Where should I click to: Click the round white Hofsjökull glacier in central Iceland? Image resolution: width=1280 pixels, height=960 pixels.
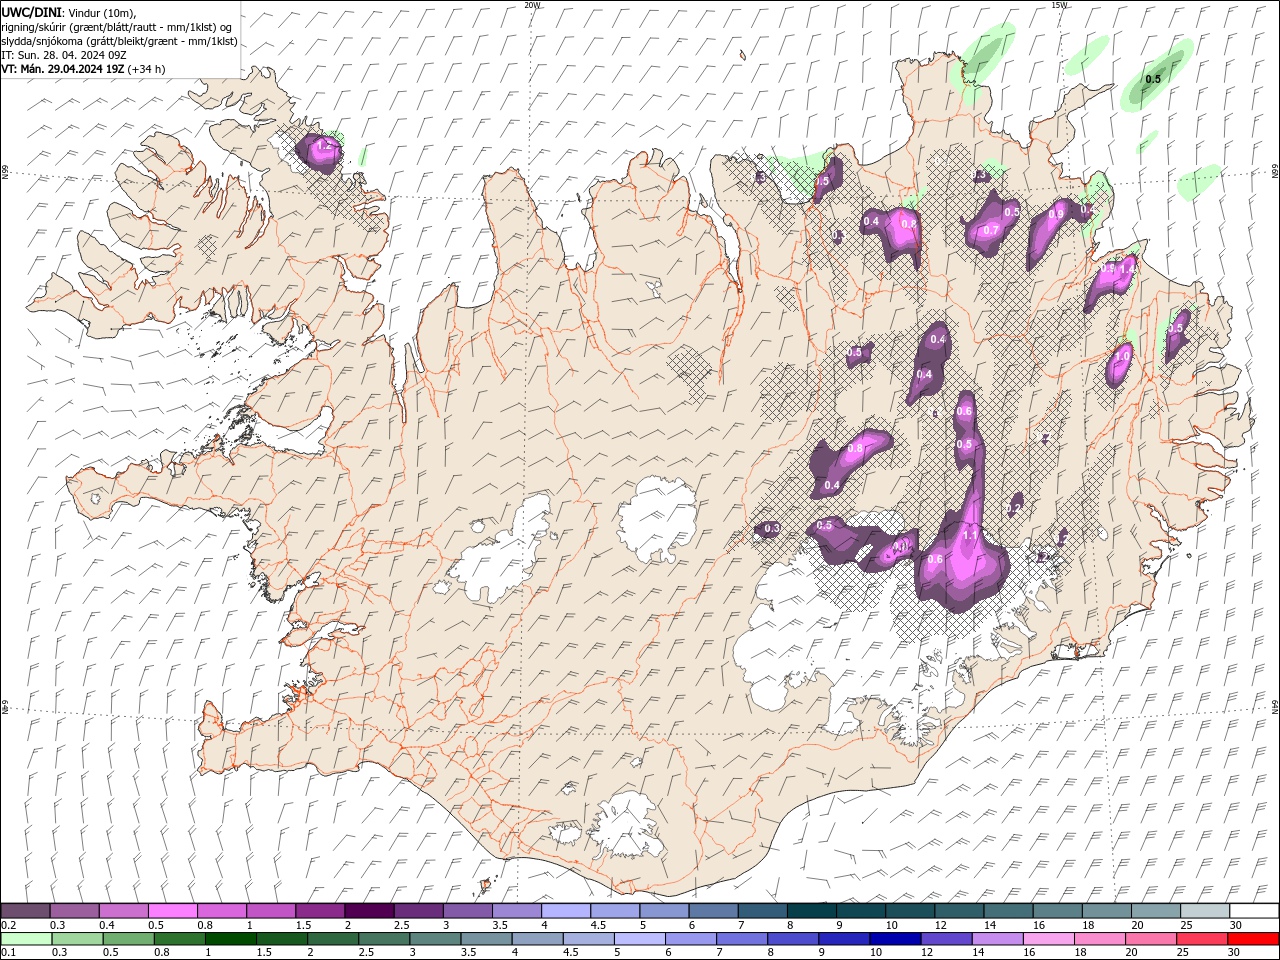click(x=657, y=520)
